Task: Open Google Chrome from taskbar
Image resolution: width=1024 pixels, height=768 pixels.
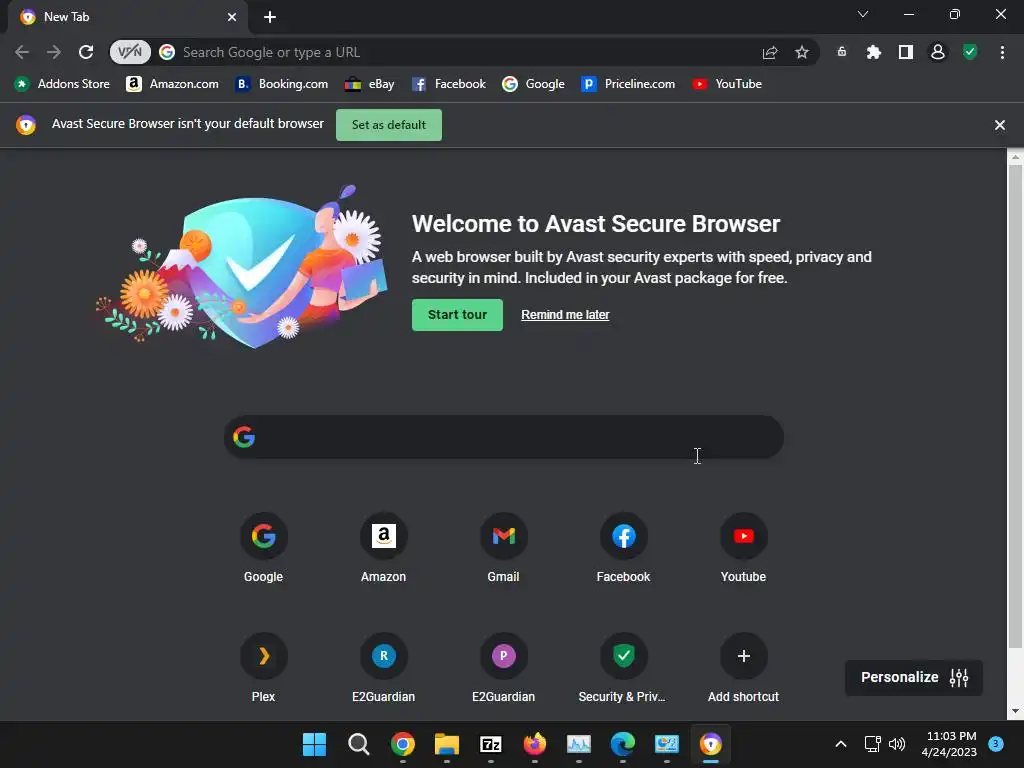Action: click(x=402, y=744)
